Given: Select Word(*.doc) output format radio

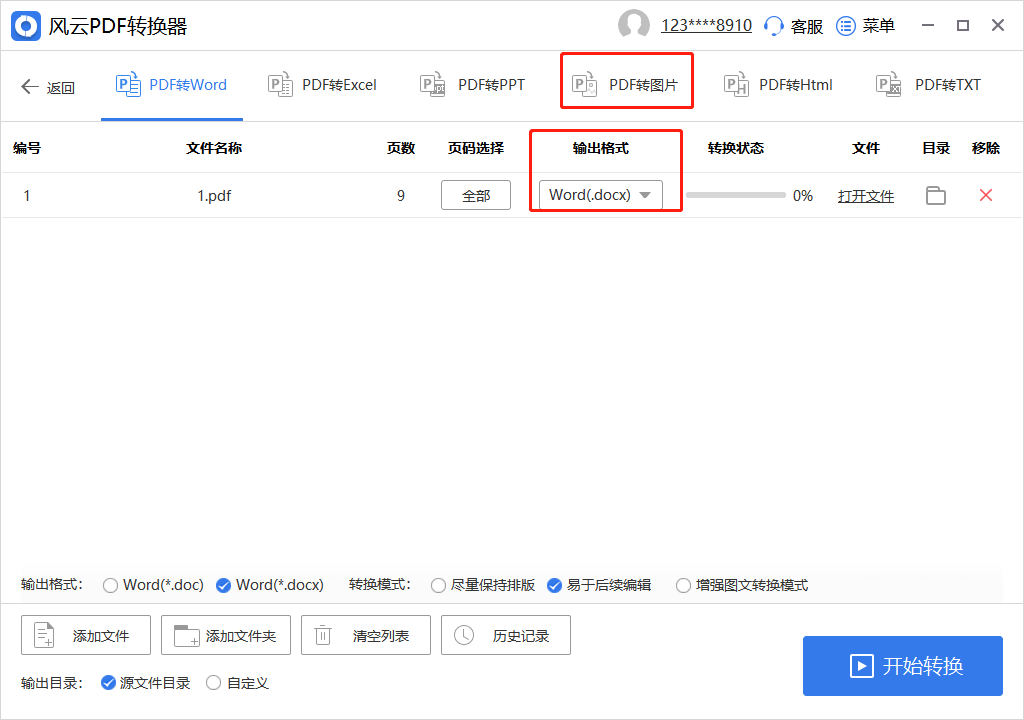Looking at the screenshot, I should (110, 585).
